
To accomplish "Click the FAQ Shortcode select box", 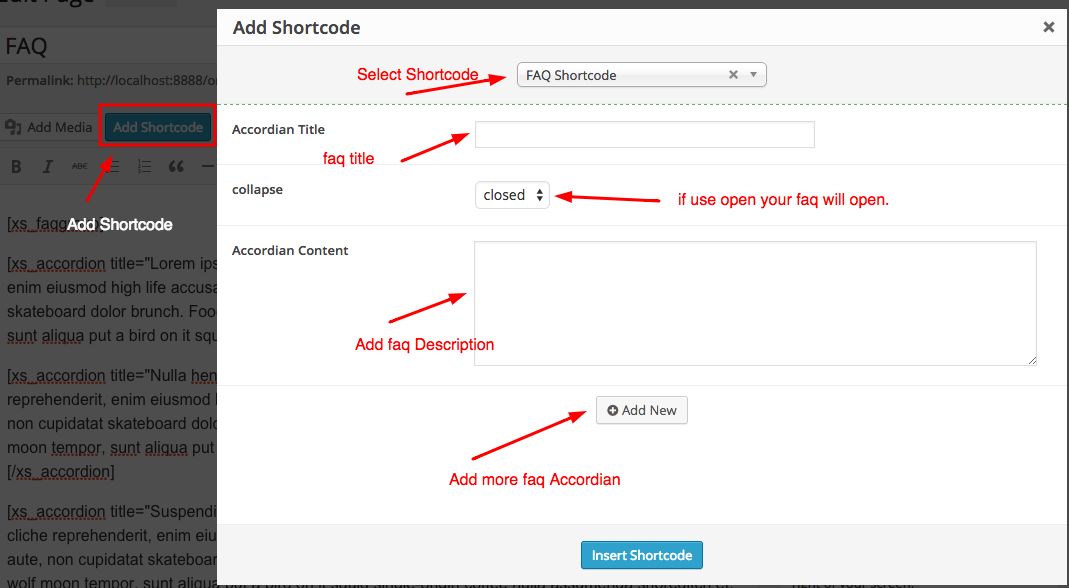I will (620, 75).
